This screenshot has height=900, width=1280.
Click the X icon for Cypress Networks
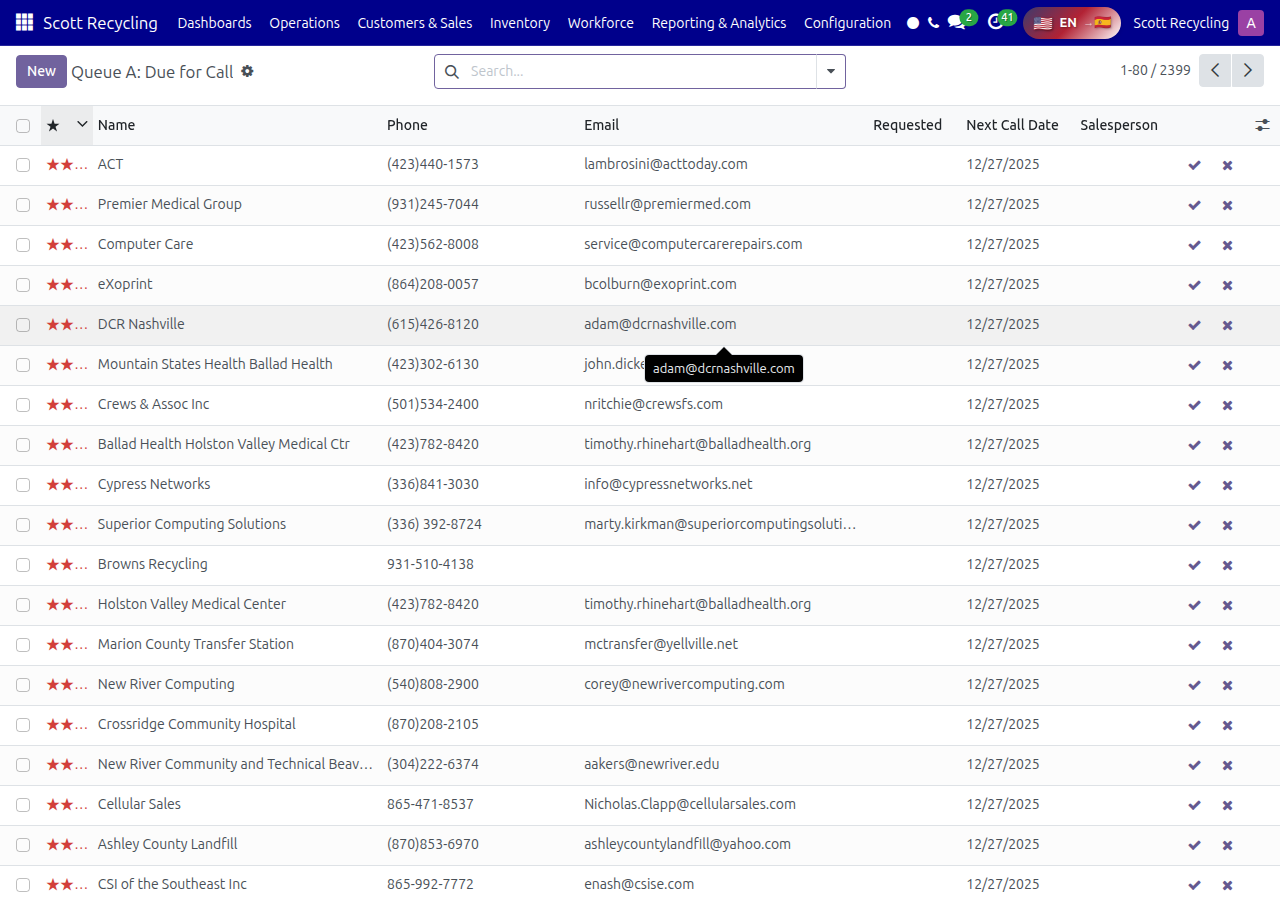(x=1227, y=485)
